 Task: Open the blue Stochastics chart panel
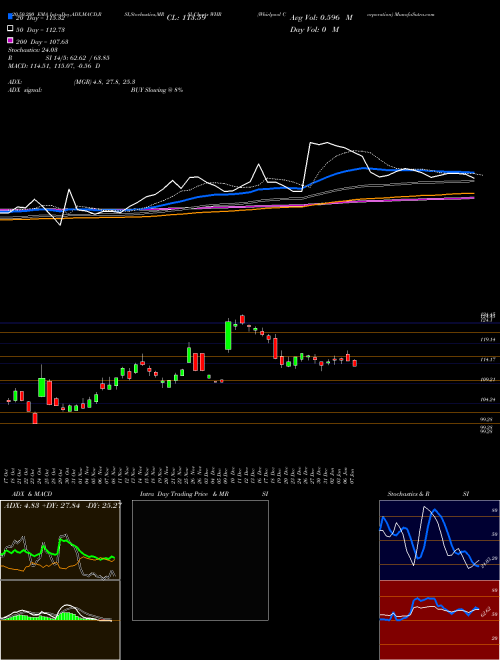coord(439,540)
